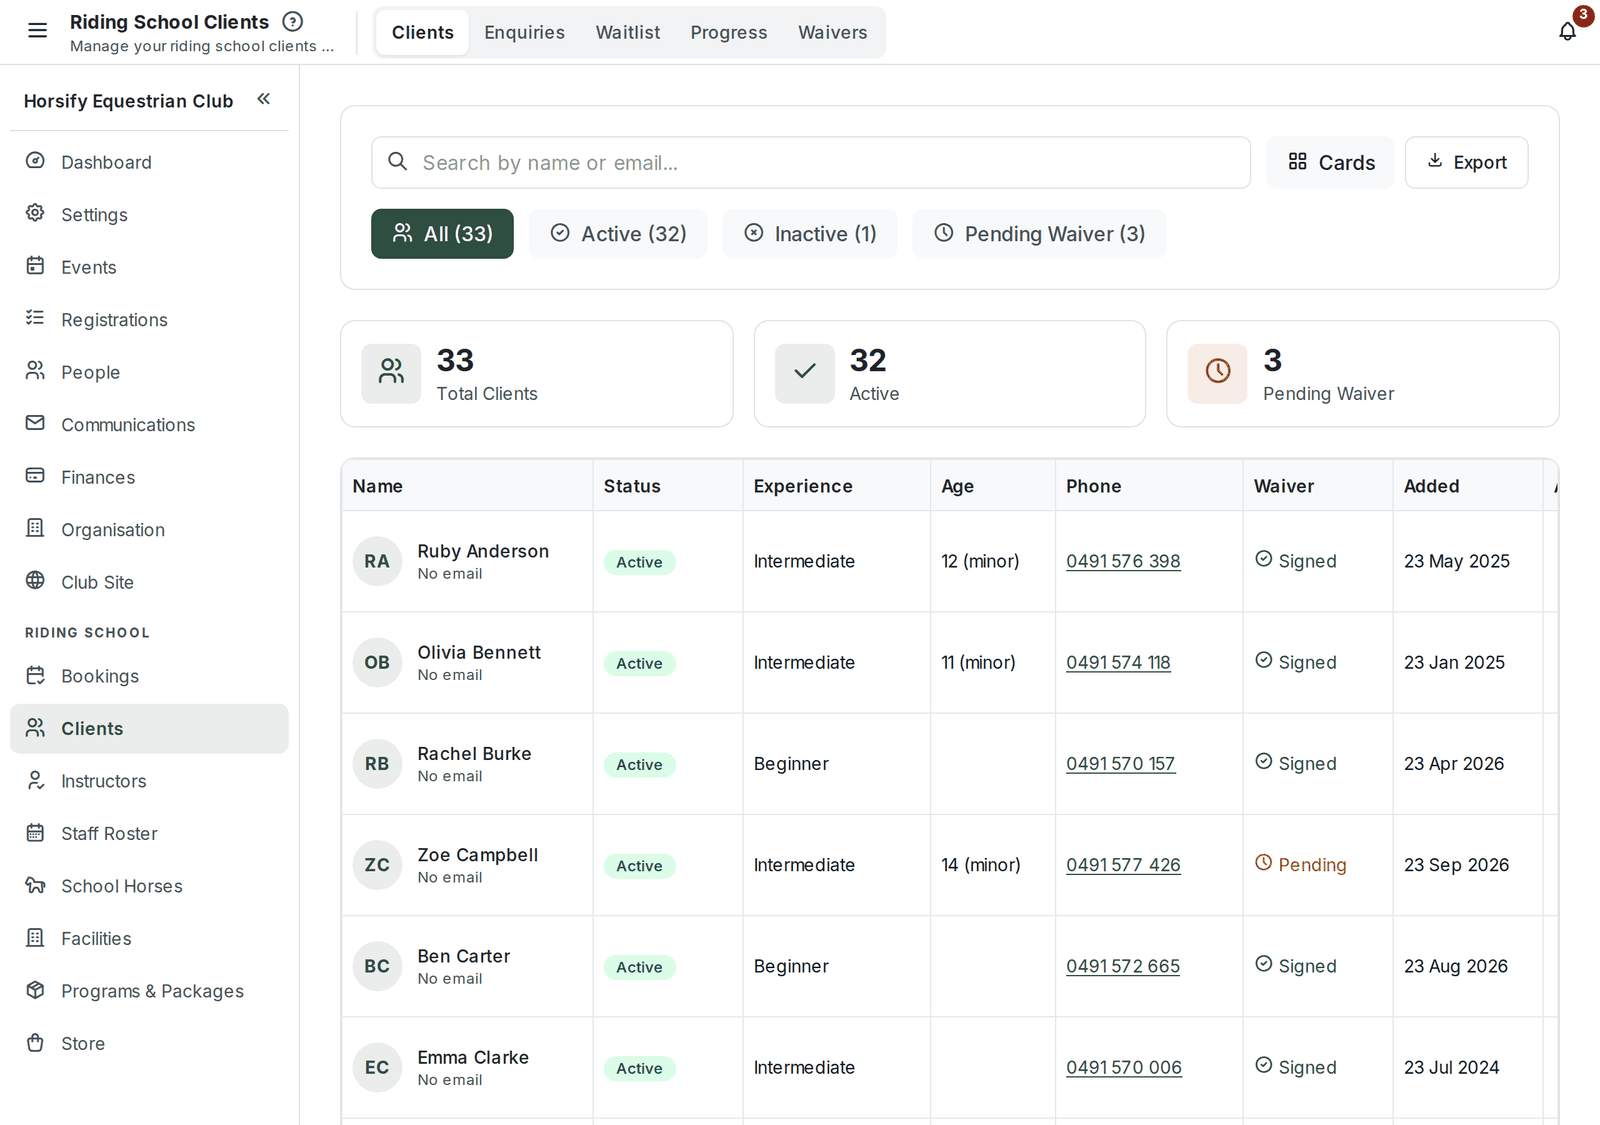Image resolution: width=1600 pixels, height=1125 pixels.
Task: Open Emma Clarke's name
Action: pos(473,1057)
